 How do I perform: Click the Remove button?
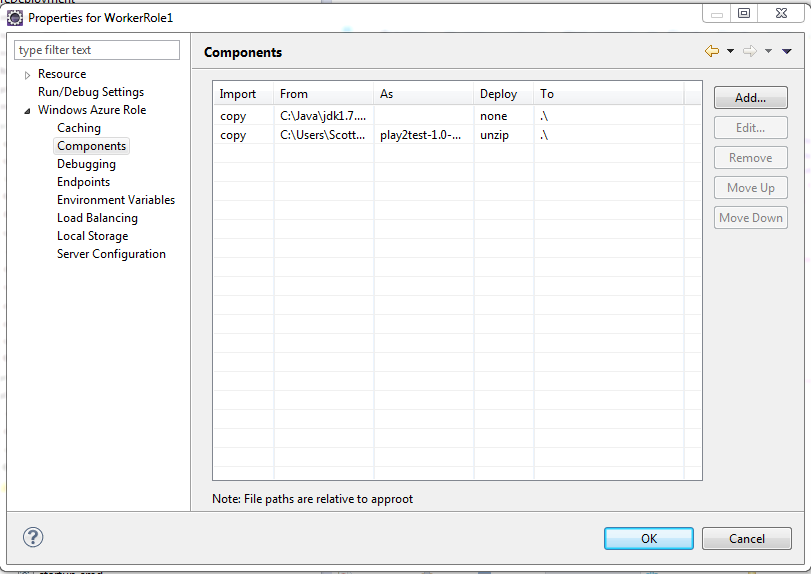coord(750,158)
